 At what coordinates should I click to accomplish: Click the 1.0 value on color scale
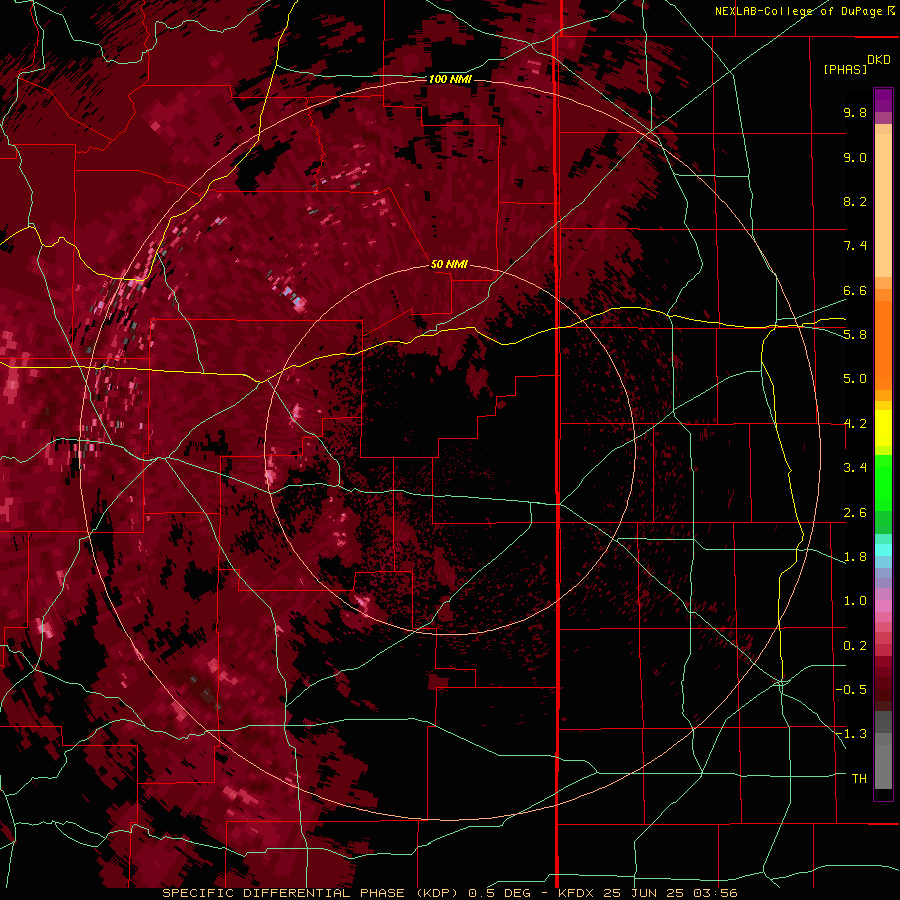(x=855, y=601)
